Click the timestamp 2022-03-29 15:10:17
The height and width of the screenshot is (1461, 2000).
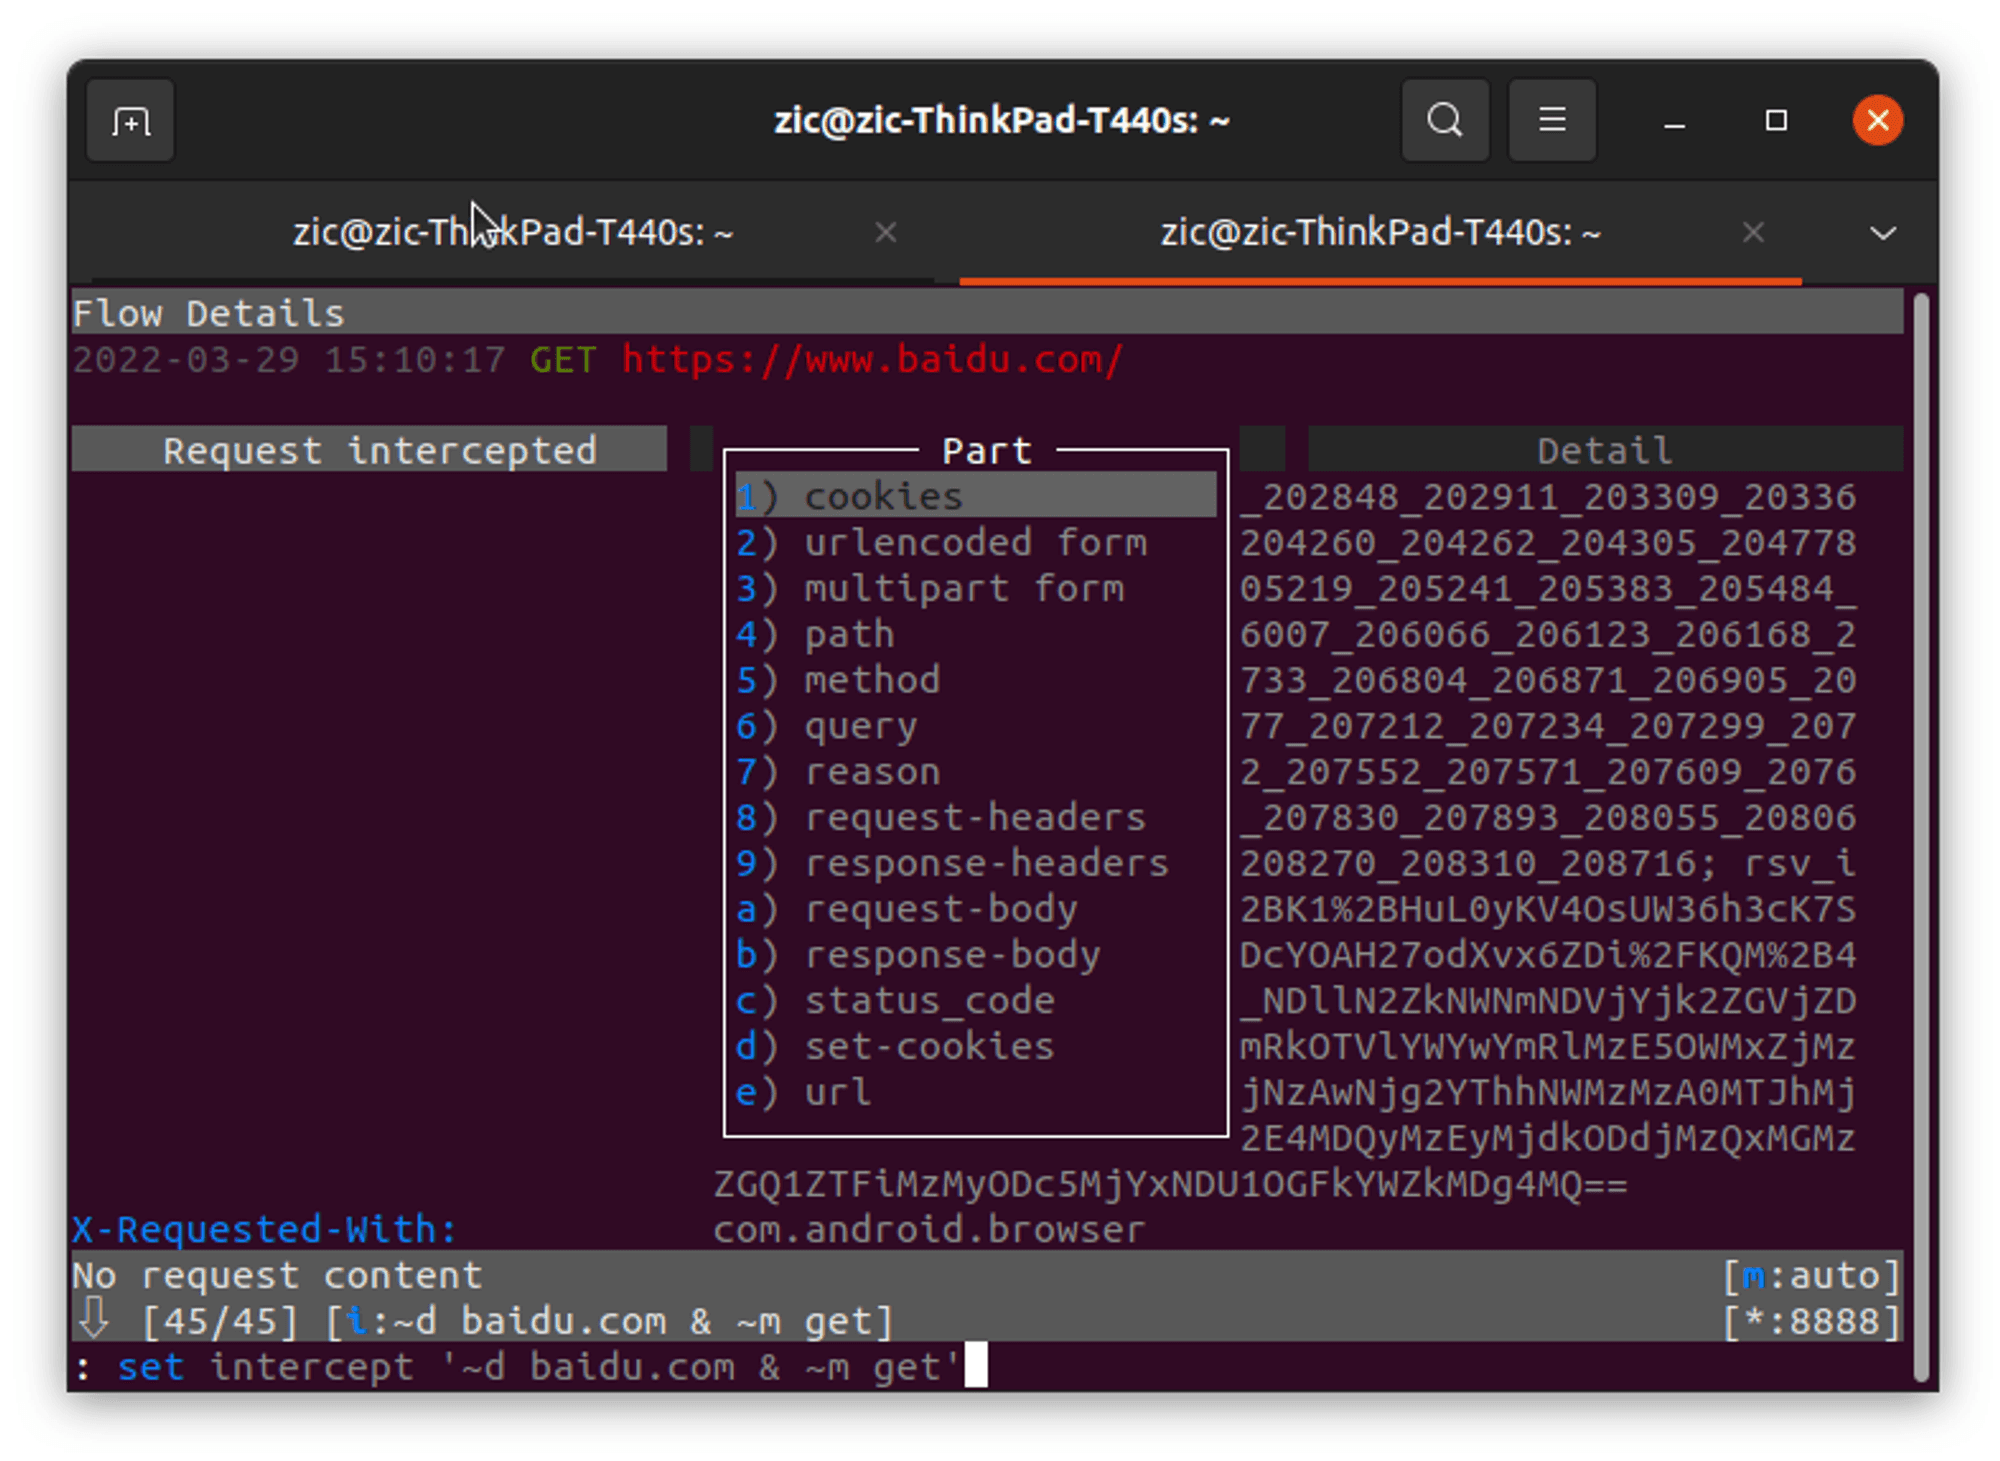click(289, 359)
